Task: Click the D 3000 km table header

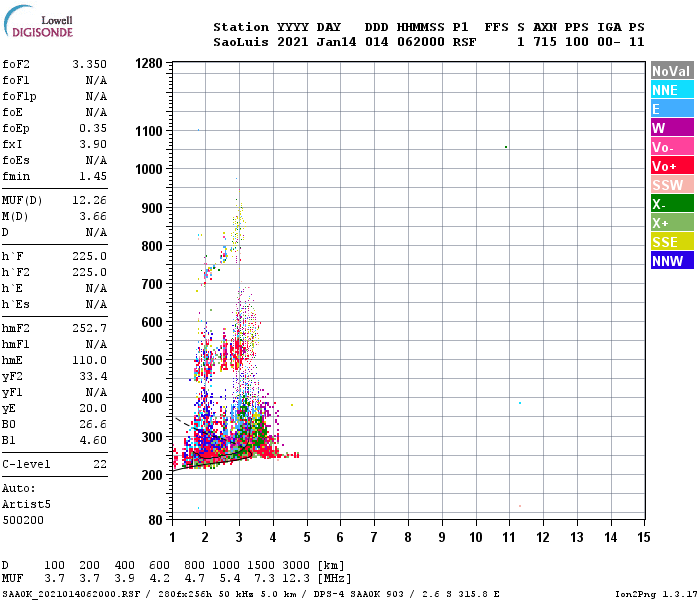Action: [x=296, y=565]
